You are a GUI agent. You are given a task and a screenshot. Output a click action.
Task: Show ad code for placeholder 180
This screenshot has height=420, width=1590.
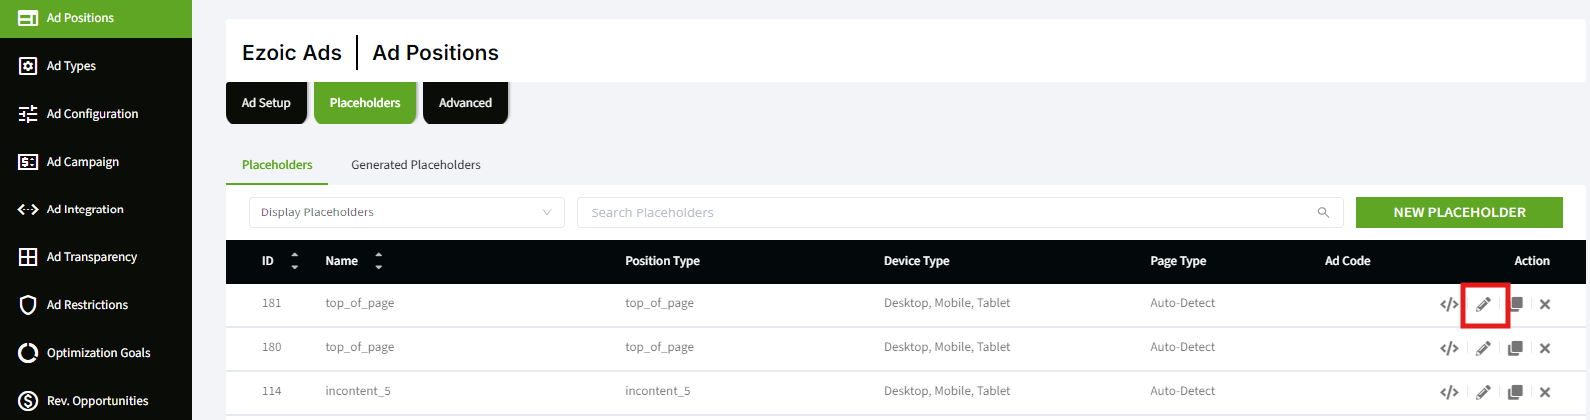(x=1449, y=348)
